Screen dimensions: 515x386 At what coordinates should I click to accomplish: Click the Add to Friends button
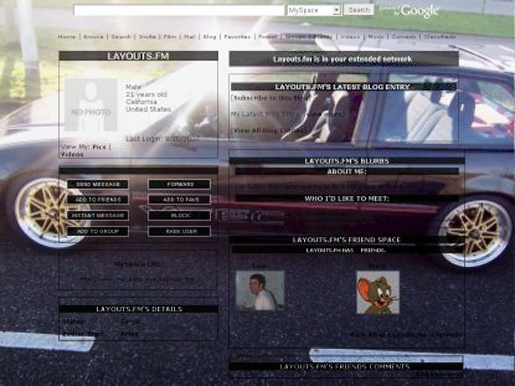pos(98,200)
